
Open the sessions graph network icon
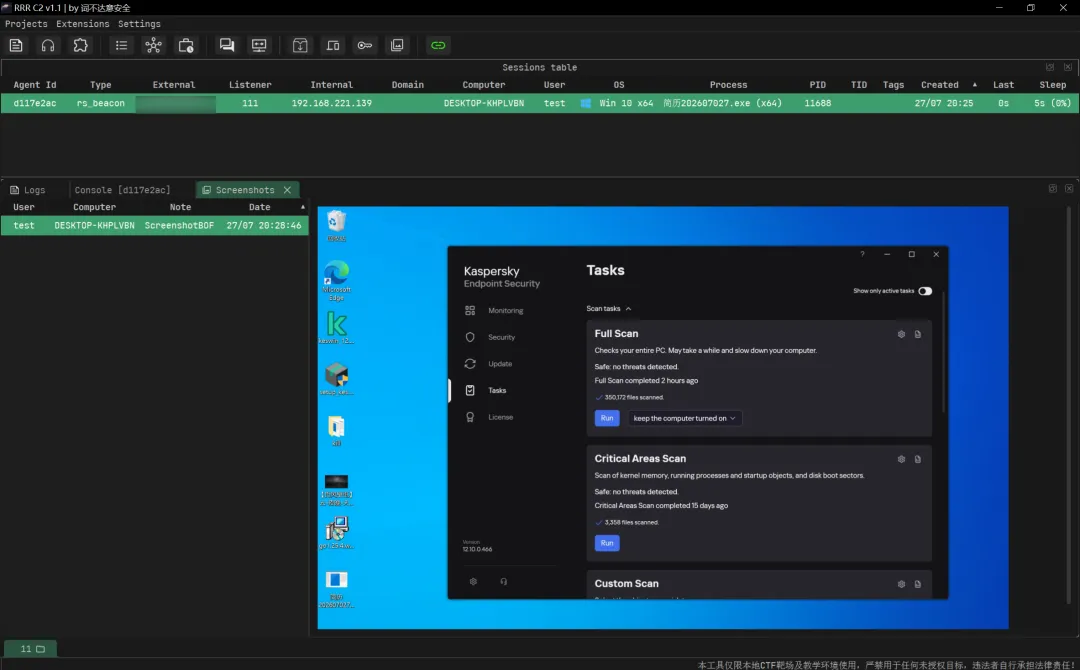[x=154, y=45]
